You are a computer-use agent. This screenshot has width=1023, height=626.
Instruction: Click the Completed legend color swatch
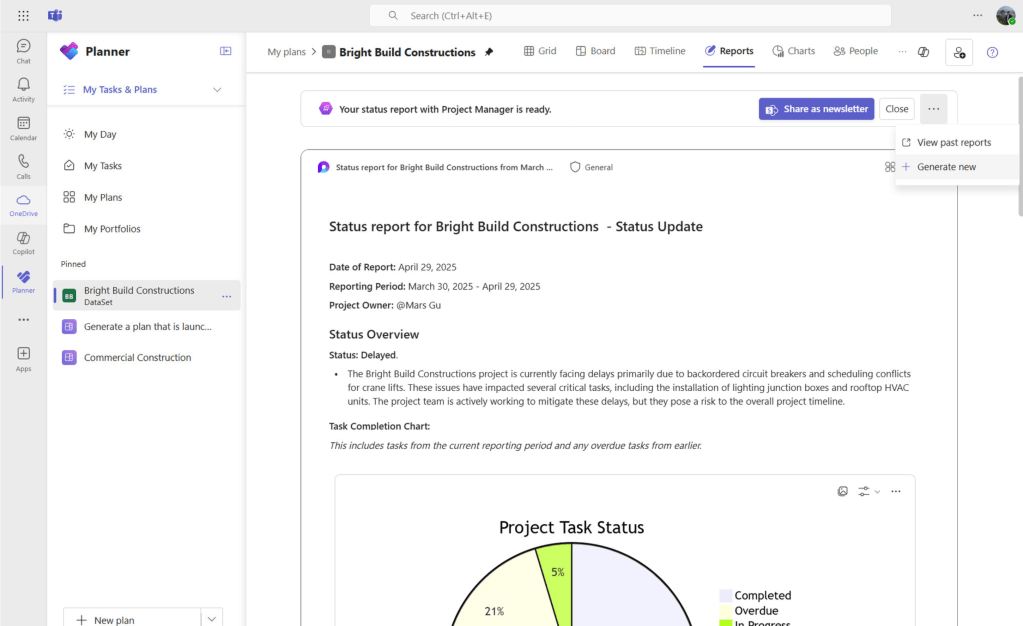point(725,595)
